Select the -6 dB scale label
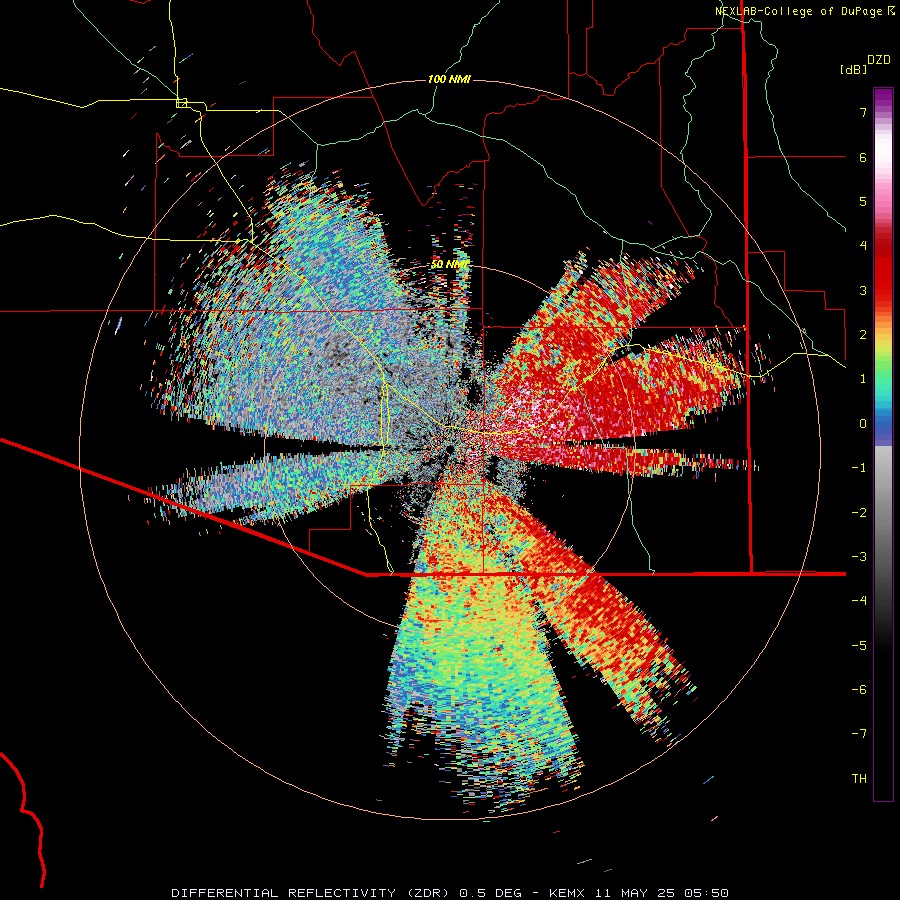Image resolution: width=900 pixels, height=900 pixels. coord(859,690)
